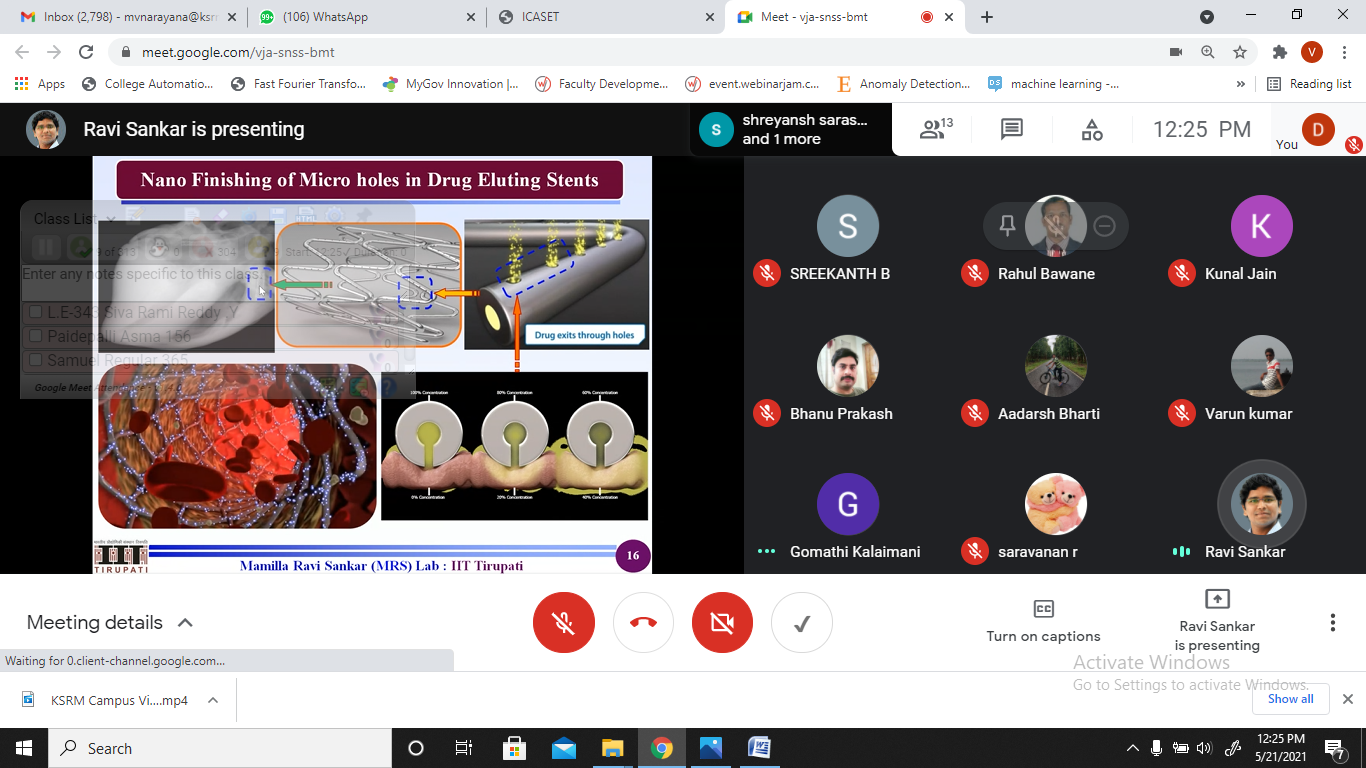Check the L.E-343 Siva Rami Reddy box
Image resolution: width=1366 pixels, height=768 pixels.
[x=36, y=312]
